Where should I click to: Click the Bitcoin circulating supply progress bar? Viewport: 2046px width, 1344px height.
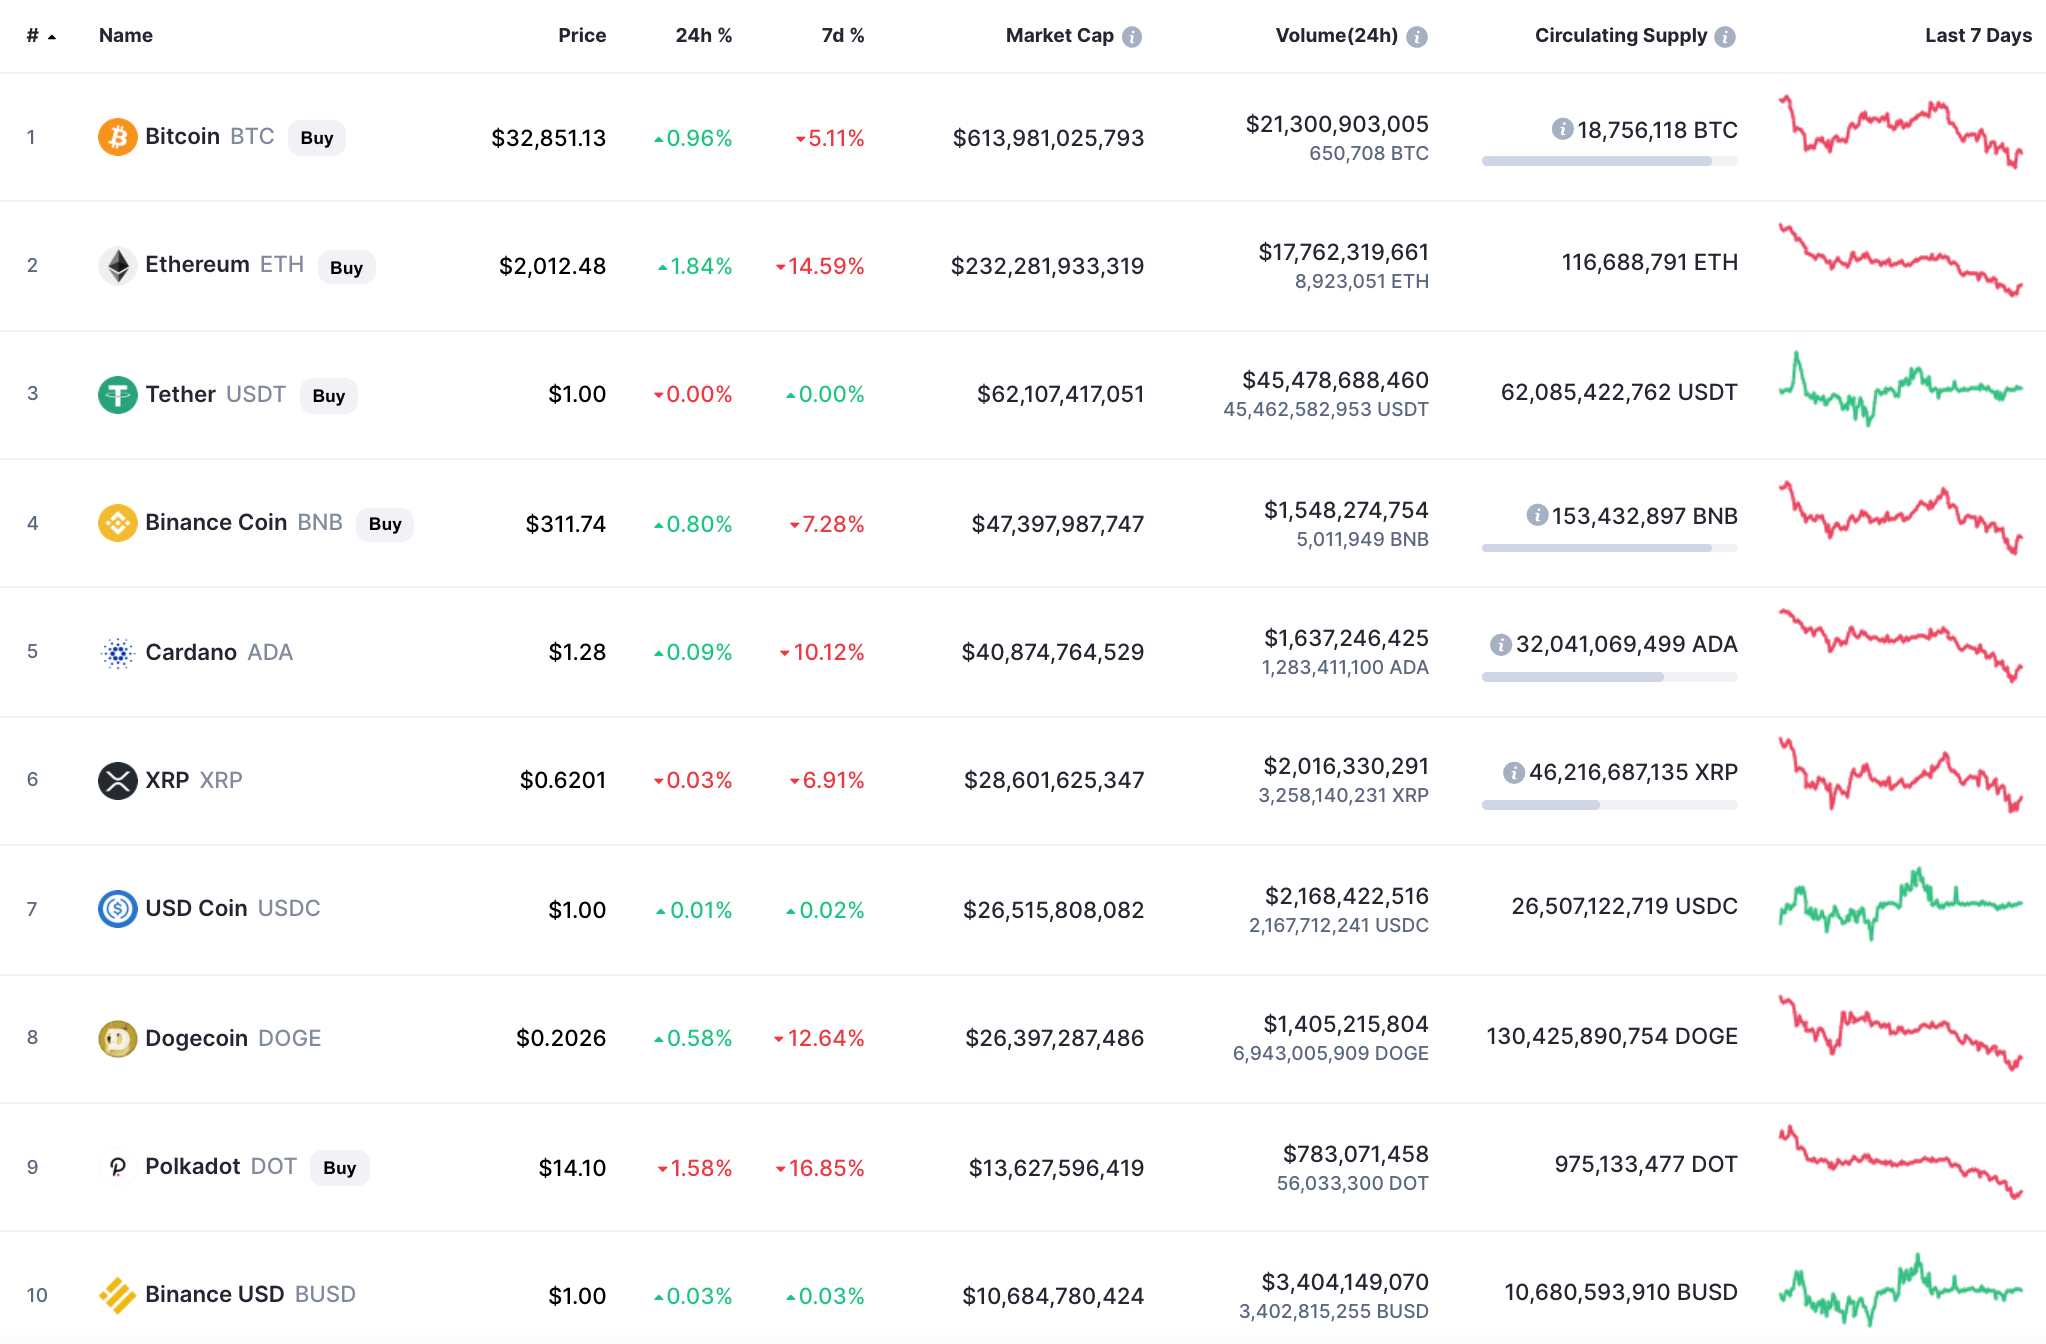[x=1610, y=161]
